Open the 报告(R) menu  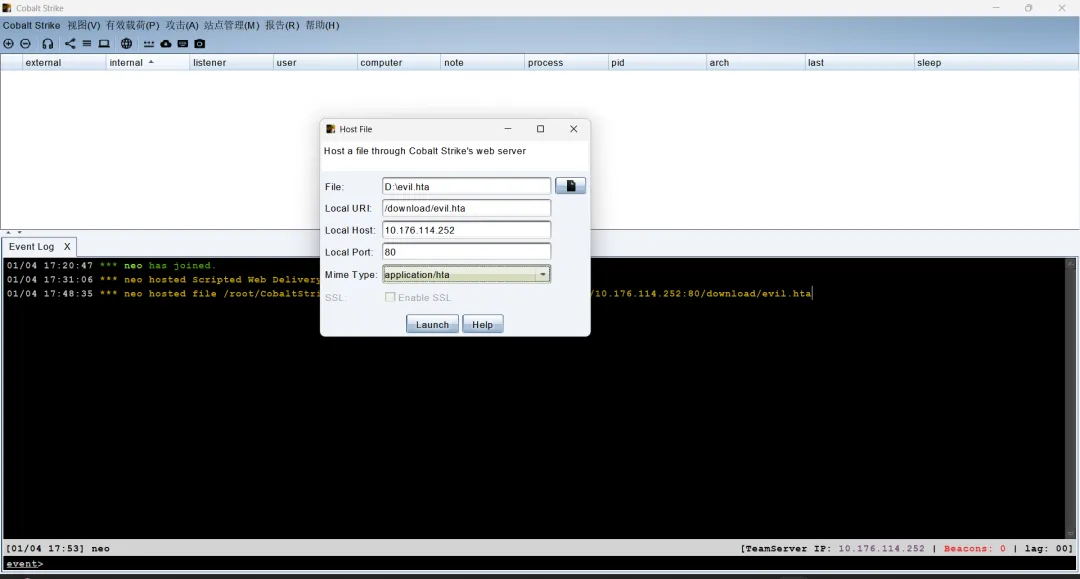pos(282,25)
